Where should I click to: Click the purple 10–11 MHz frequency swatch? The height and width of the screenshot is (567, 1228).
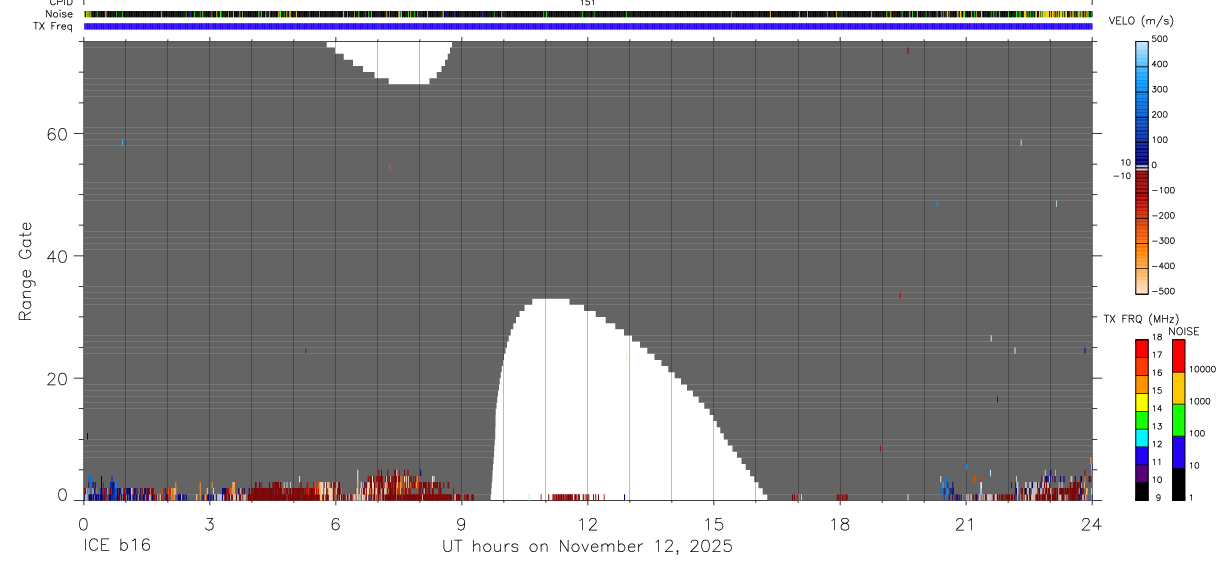pos(1142,473)
